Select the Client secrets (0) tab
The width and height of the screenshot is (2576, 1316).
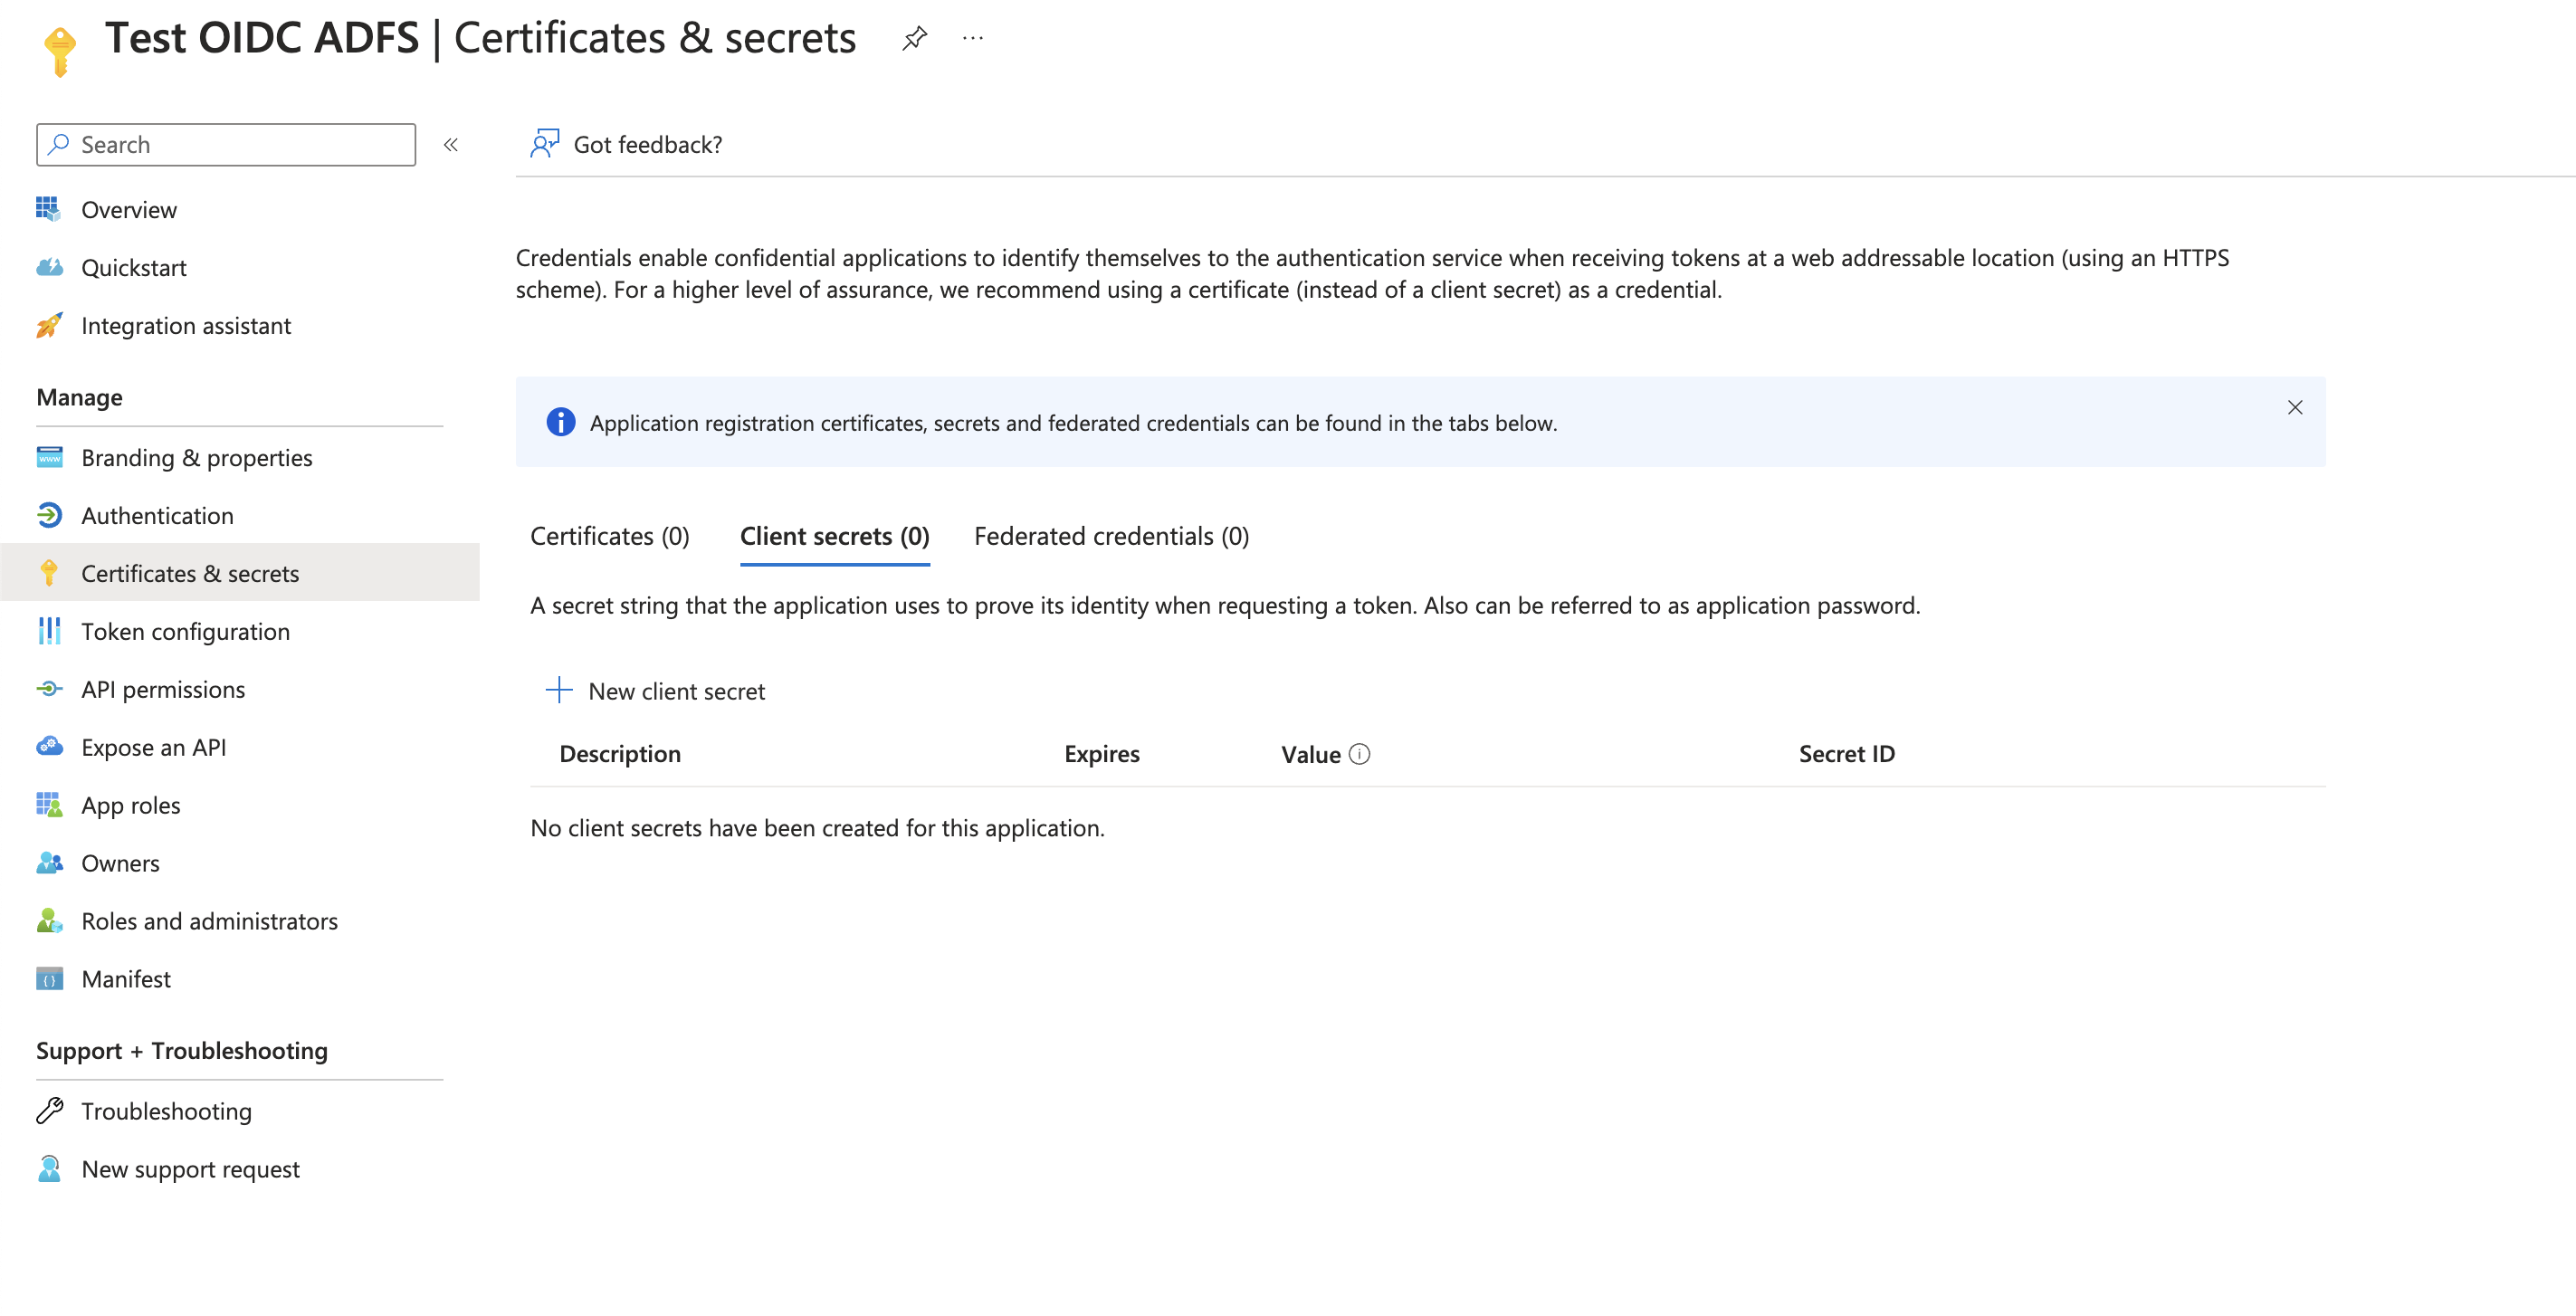tap(834, 536)
